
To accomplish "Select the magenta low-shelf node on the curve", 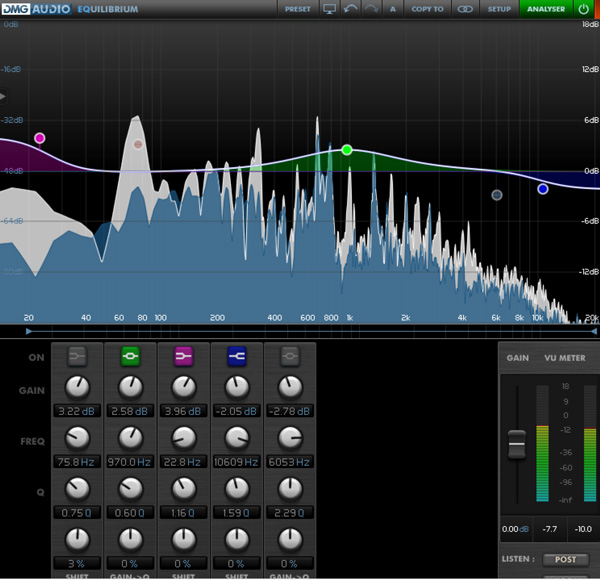I will coord(39,138).
